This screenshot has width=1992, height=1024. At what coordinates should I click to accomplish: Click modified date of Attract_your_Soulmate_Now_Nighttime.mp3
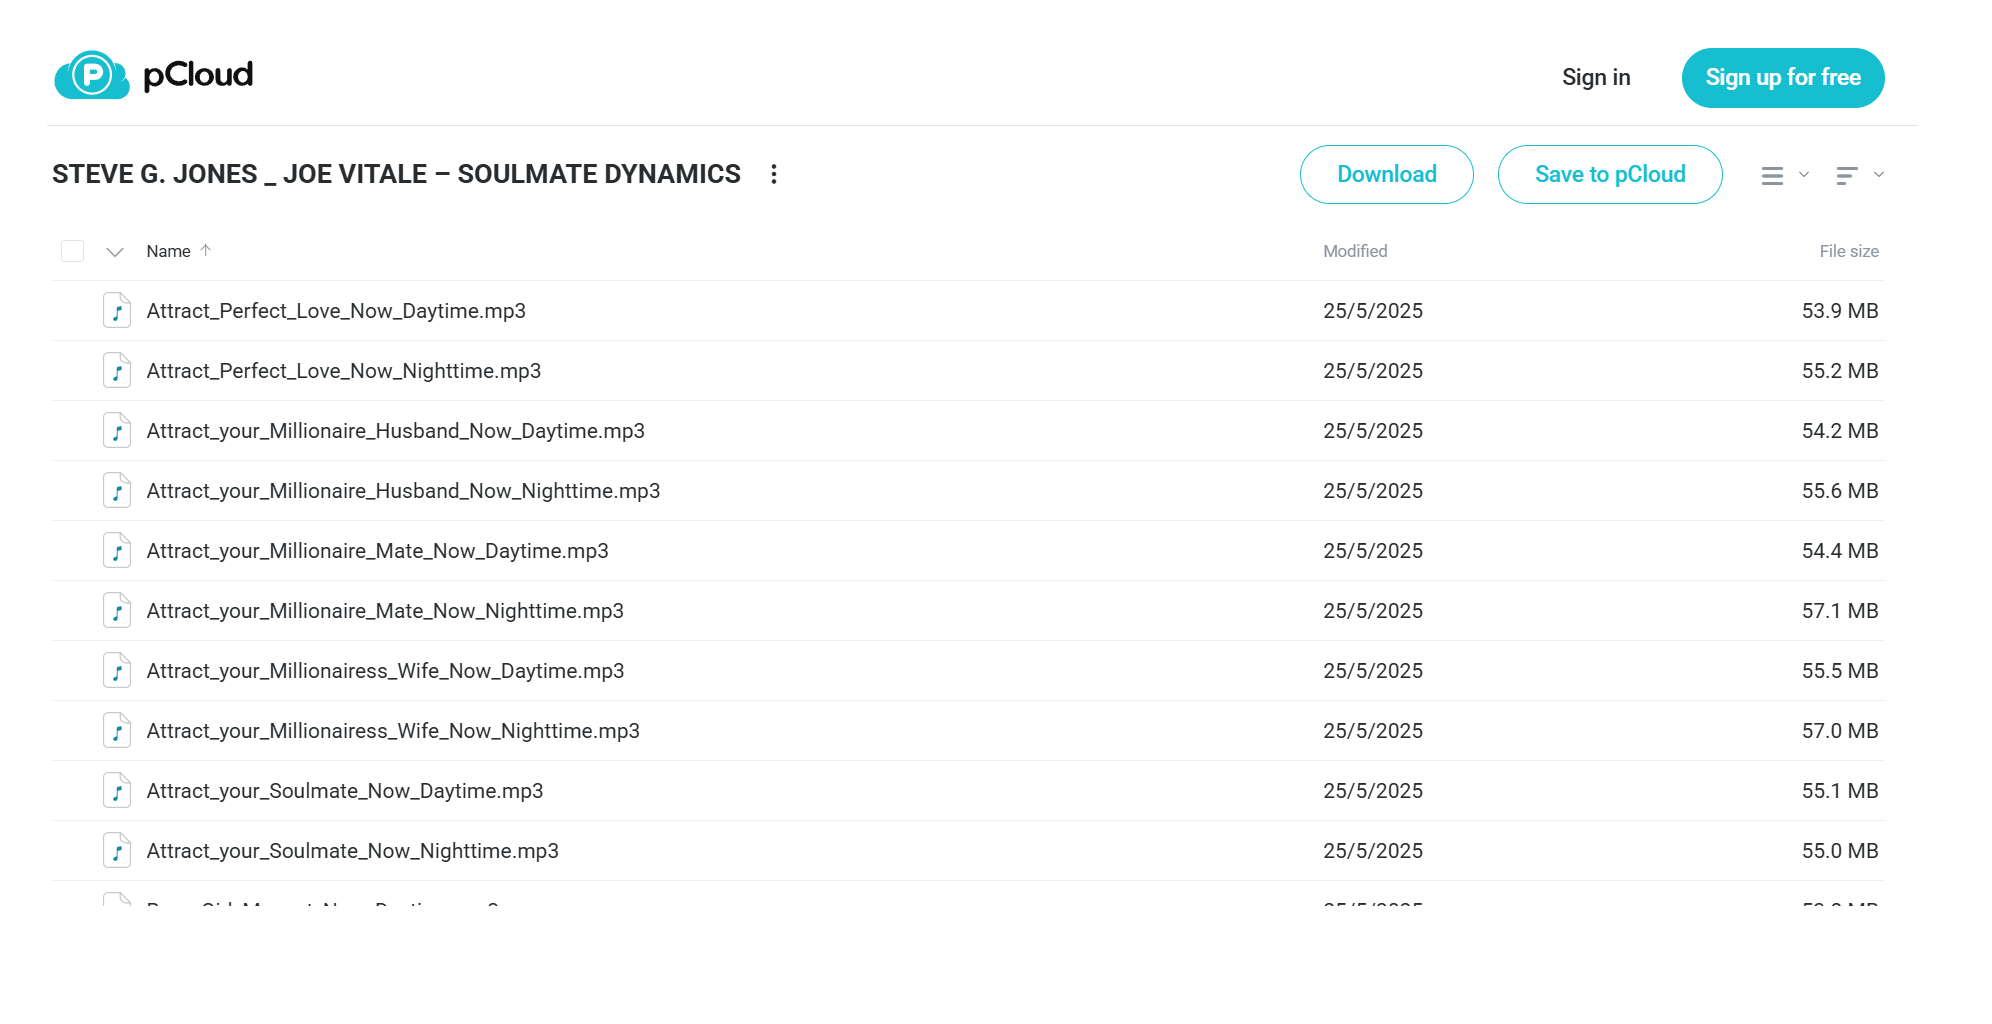1373,851
